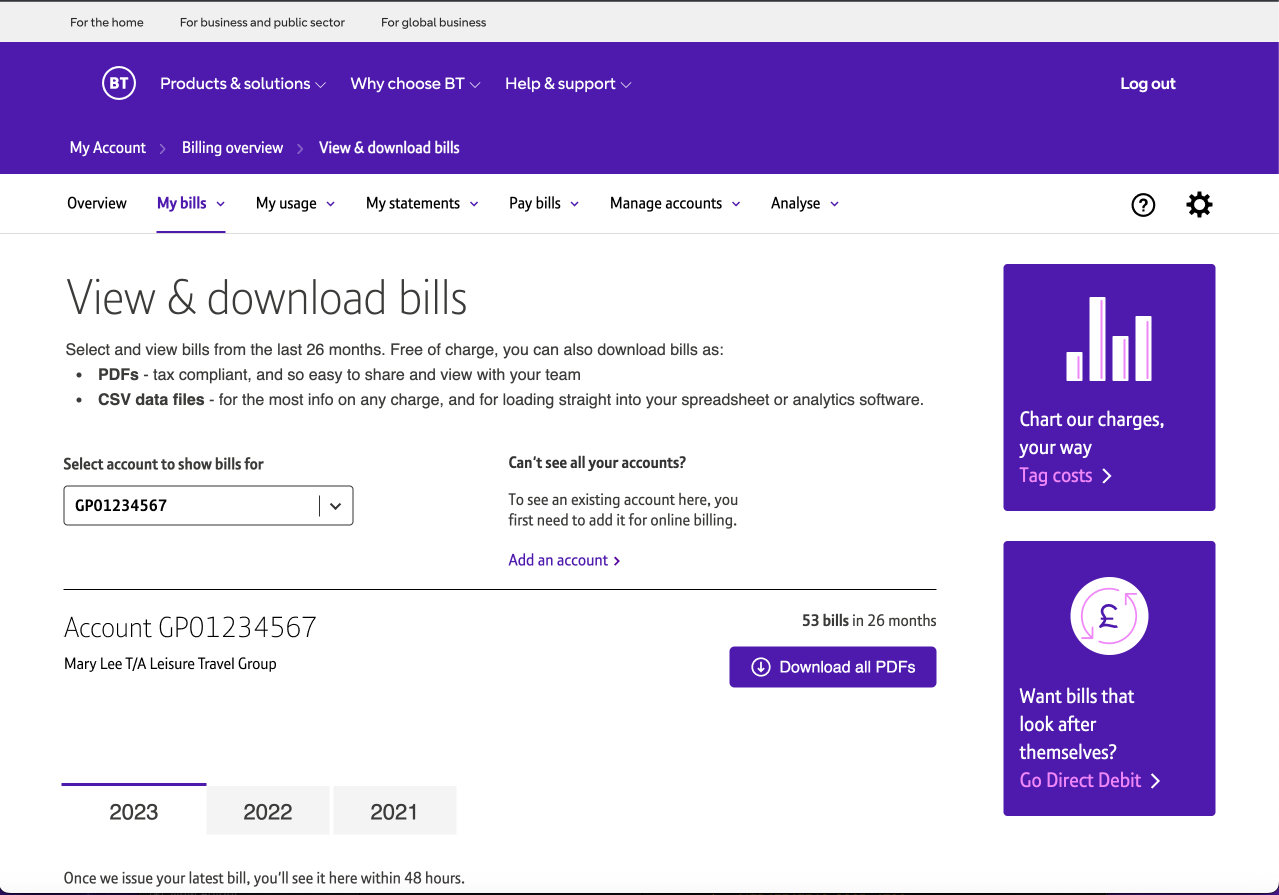The height and width of the screenshot is (895, 1279).
Task: Open My statements dropdown menu
Action: coord(422,203)
